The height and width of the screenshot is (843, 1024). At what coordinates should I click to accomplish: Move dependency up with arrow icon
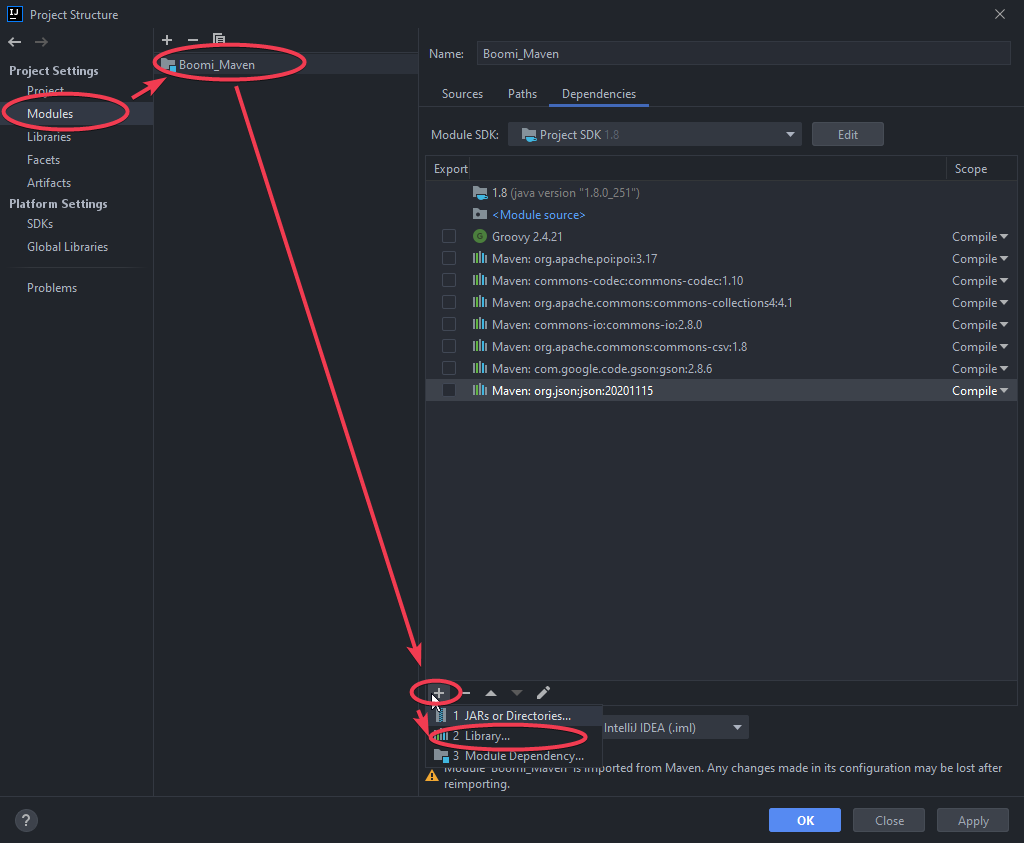(x=491, y=693)
